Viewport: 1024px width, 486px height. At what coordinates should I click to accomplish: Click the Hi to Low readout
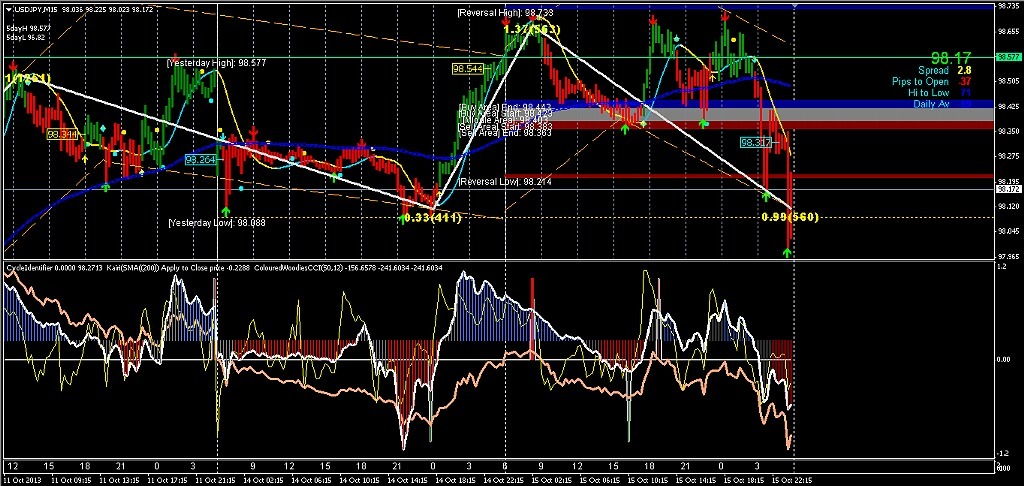942,93
